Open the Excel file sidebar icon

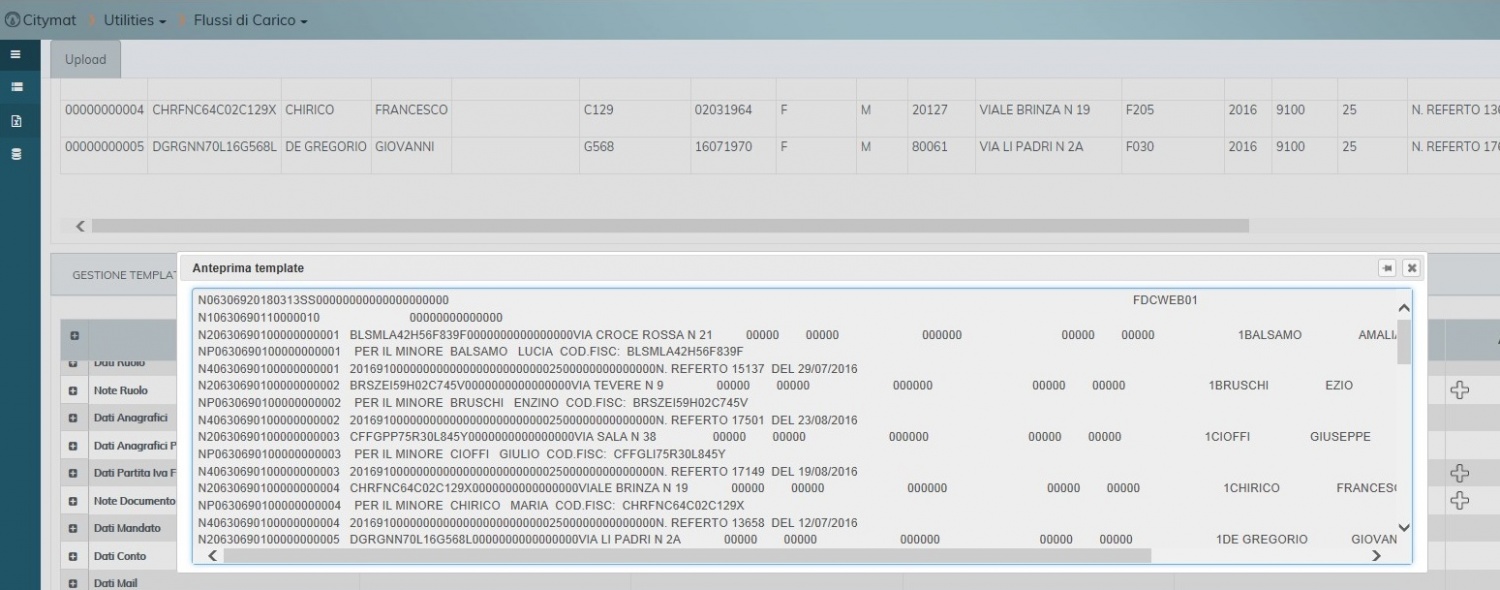[16, 121]
